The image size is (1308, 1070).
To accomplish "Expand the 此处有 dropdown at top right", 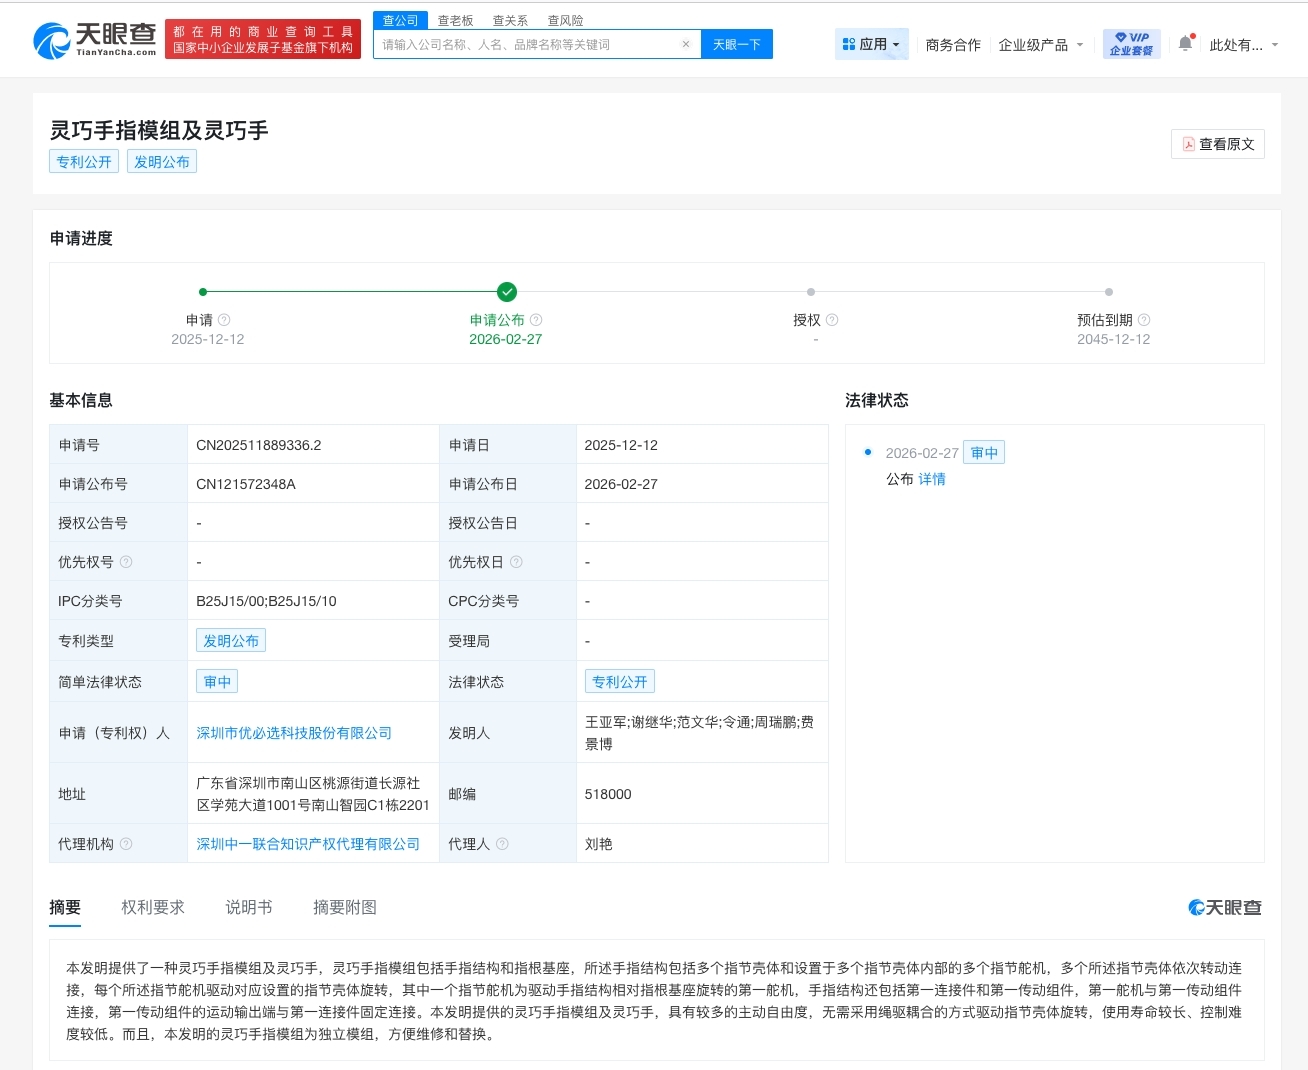I will click(x=1244, y=46).
